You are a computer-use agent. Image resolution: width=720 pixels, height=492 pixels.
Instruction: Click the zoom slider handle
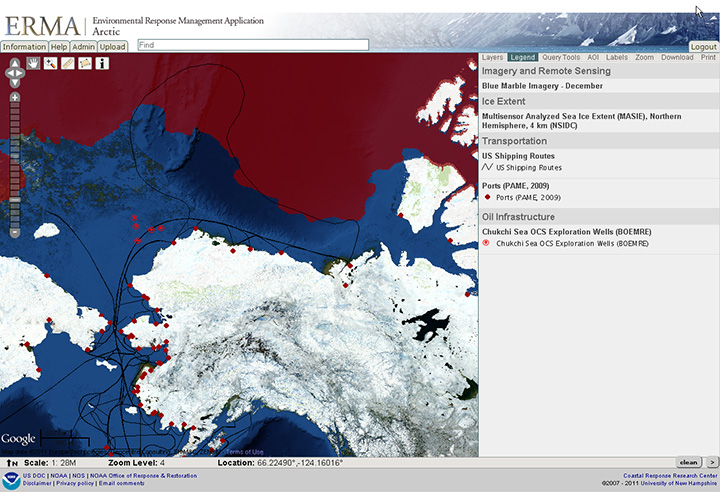15,200
